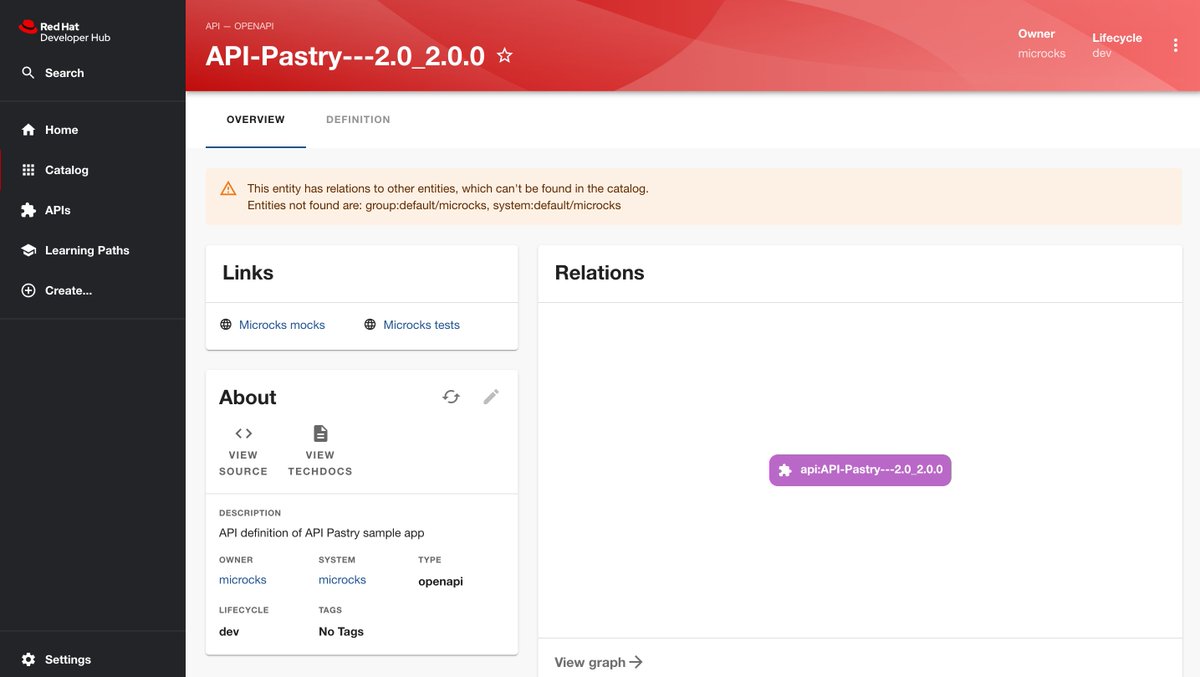Click the arrow icon next to View graph
The image size is (1200, 677).
(636, 662)
